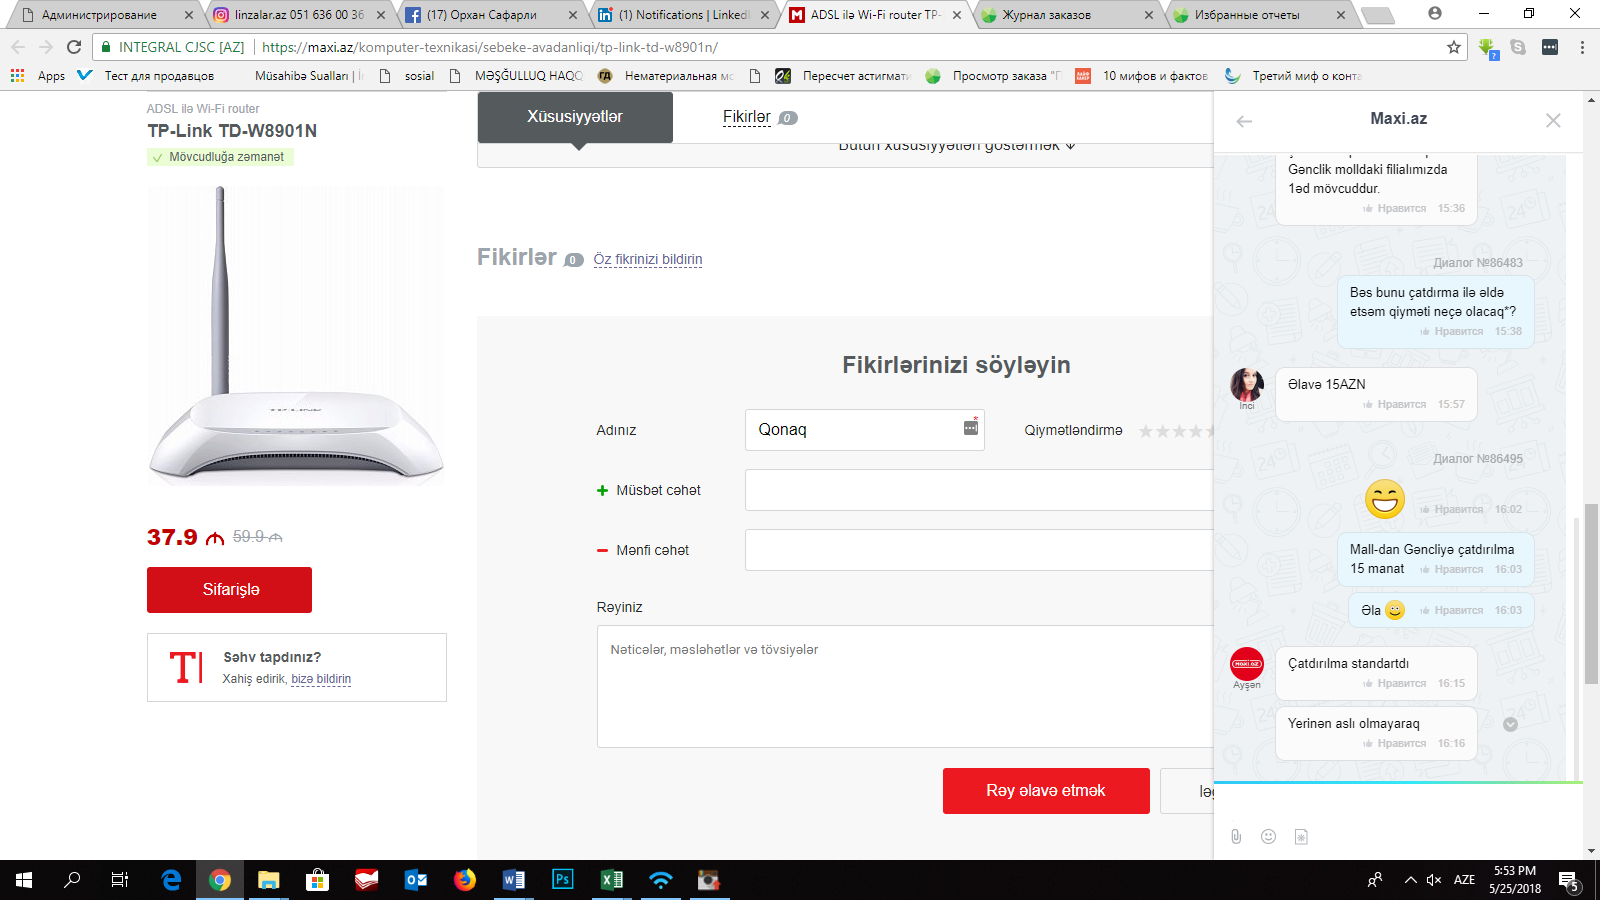Show hidden system tray icons
This screenshot has height=900, width=1600.
coord(1410,880)
